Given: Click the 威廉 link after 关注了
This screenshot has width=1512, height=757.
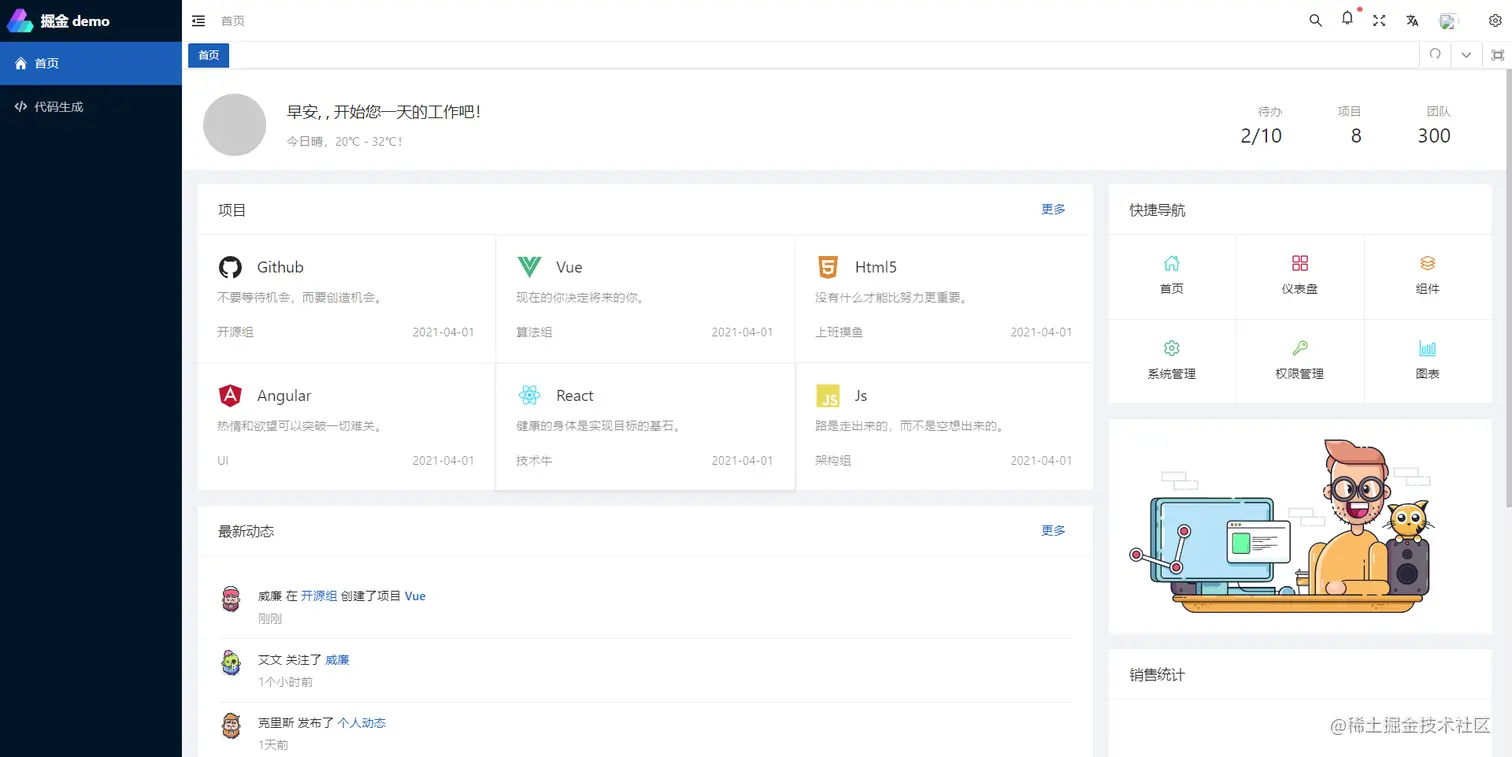Looking at the screenshot, I should tap(337, 660).
